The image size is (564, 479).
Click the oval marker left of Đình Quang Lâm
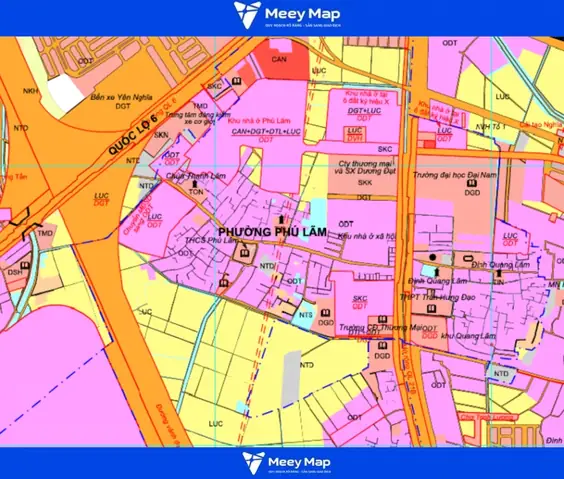point(469,257)
